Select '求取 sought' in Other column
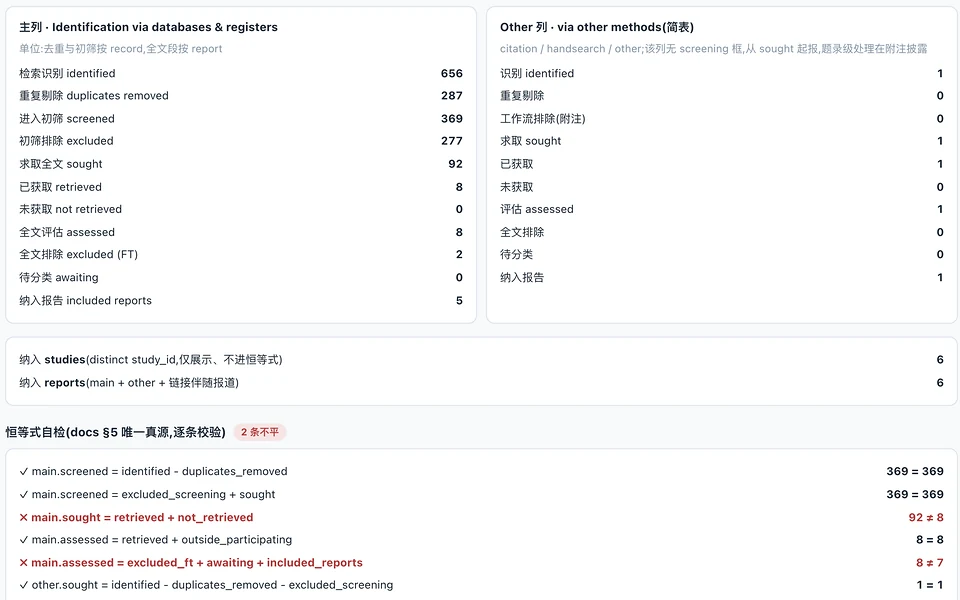 [x=530, y=141]
